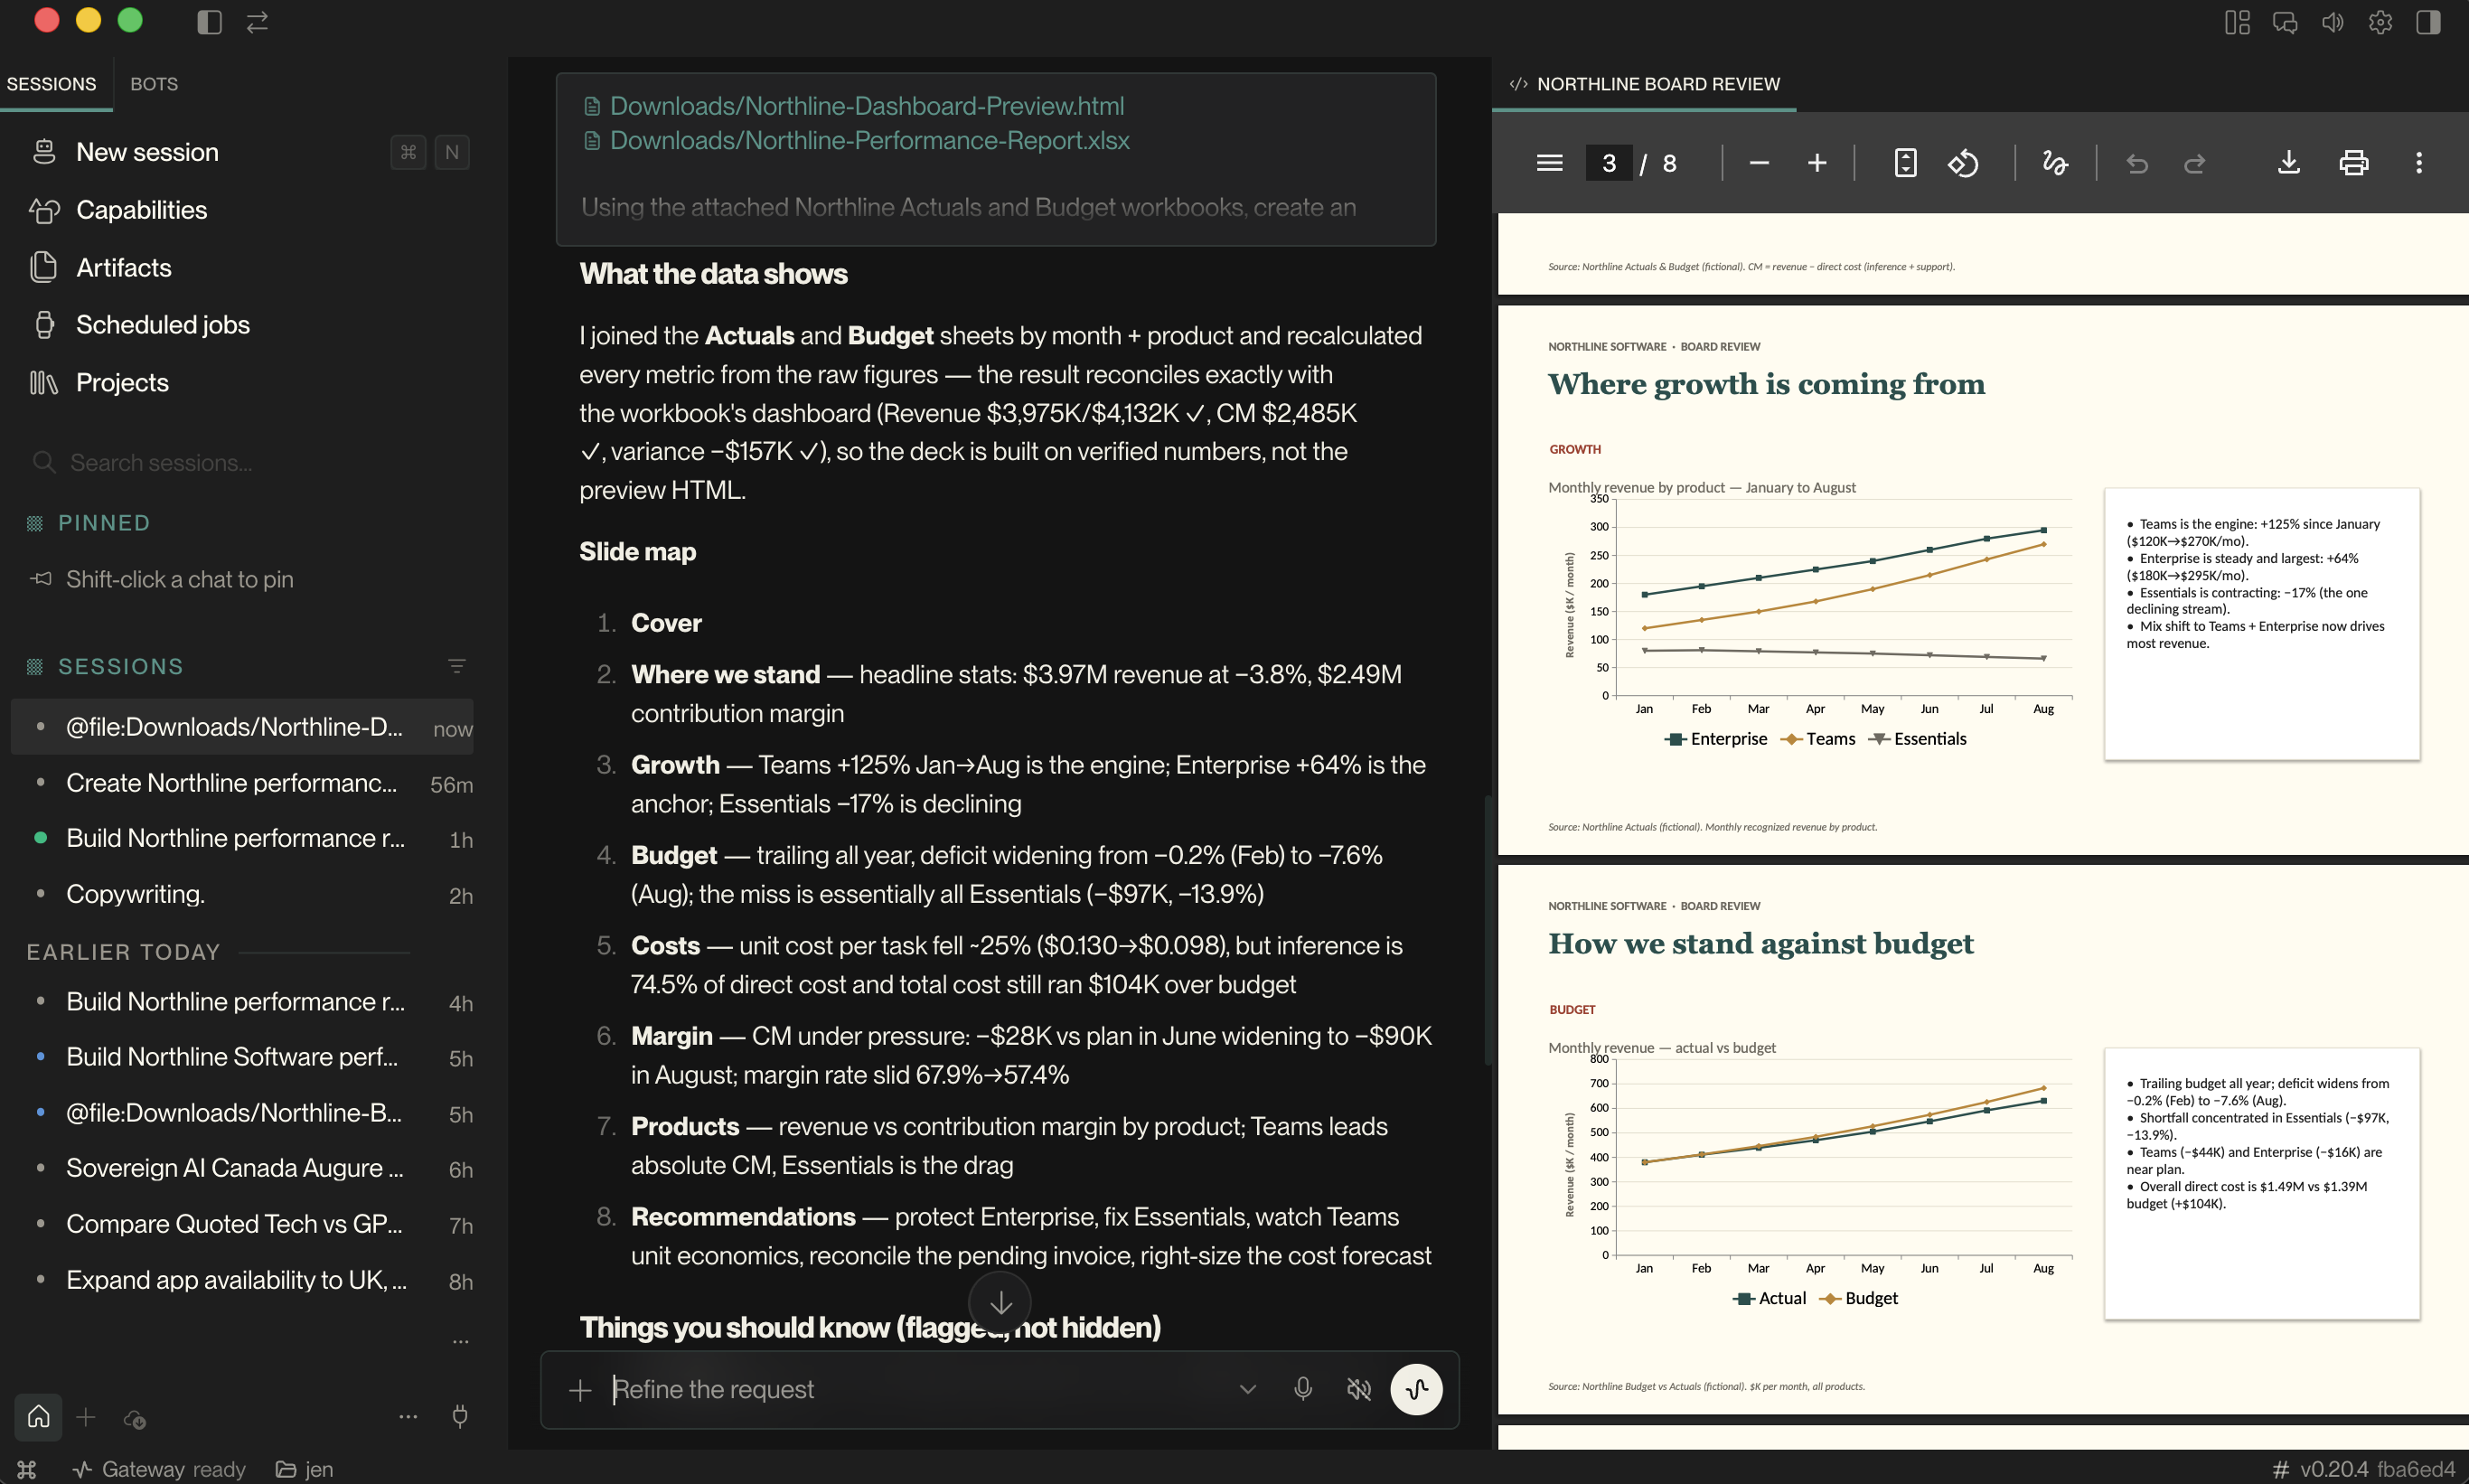Expand the message box dropdown chevron
The image size is (2469, 1484).
click(1247, 1389)
